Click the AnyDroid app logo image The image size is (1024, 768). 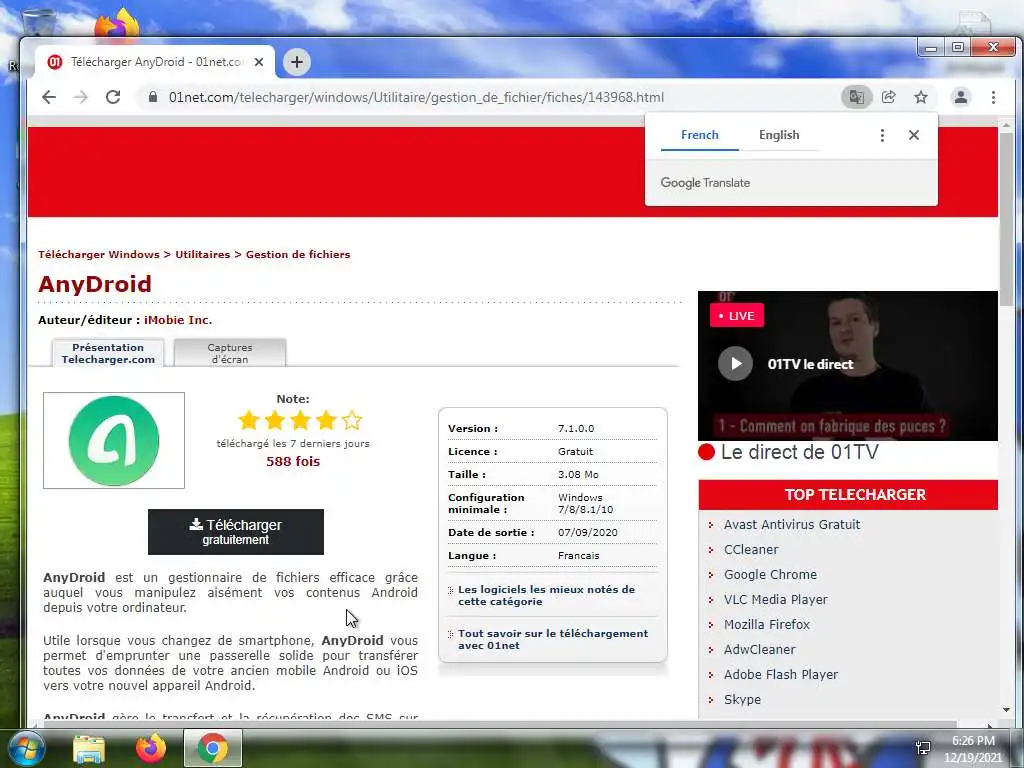(114, 440)
